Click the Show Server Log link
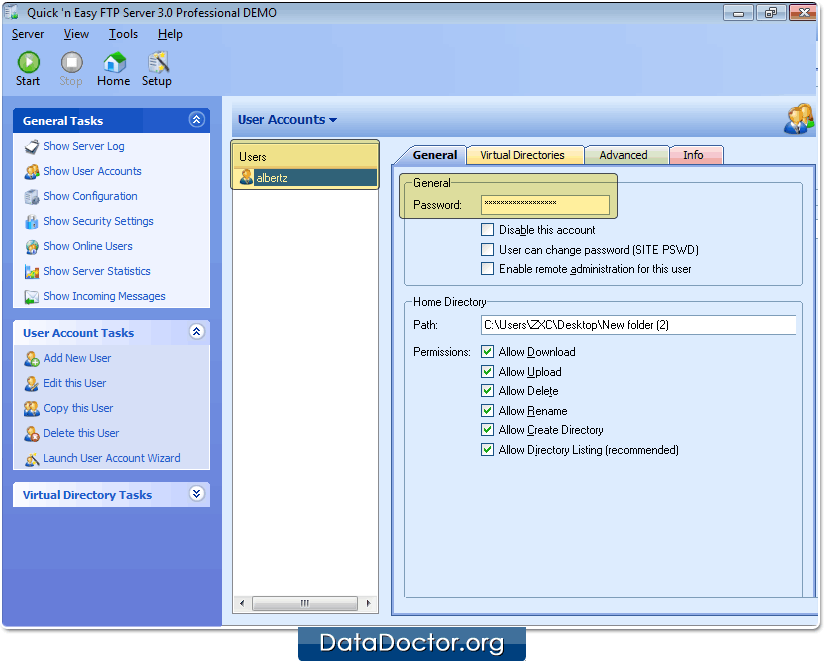This screenshot has width=824, height=661. click(x=84, y=146)
